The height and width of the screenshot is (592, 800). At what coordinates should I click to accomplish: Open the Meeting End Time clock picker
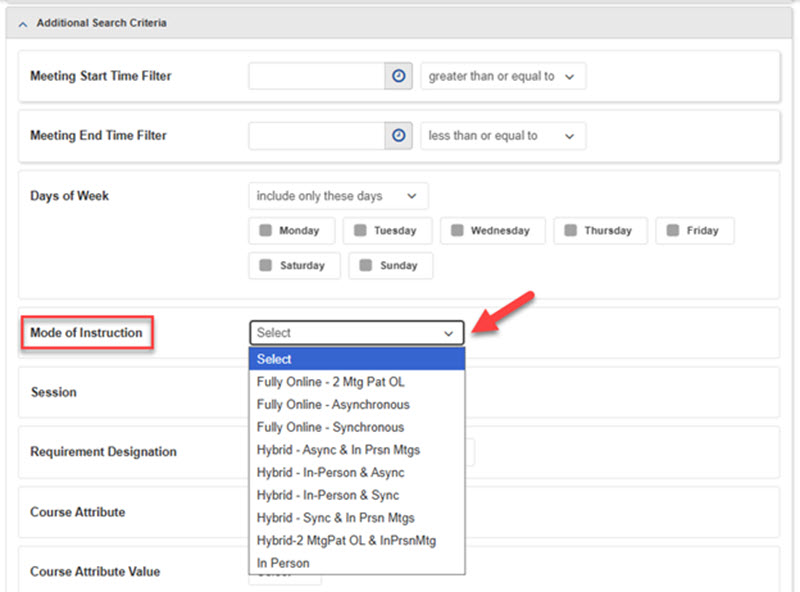point(399,136)
